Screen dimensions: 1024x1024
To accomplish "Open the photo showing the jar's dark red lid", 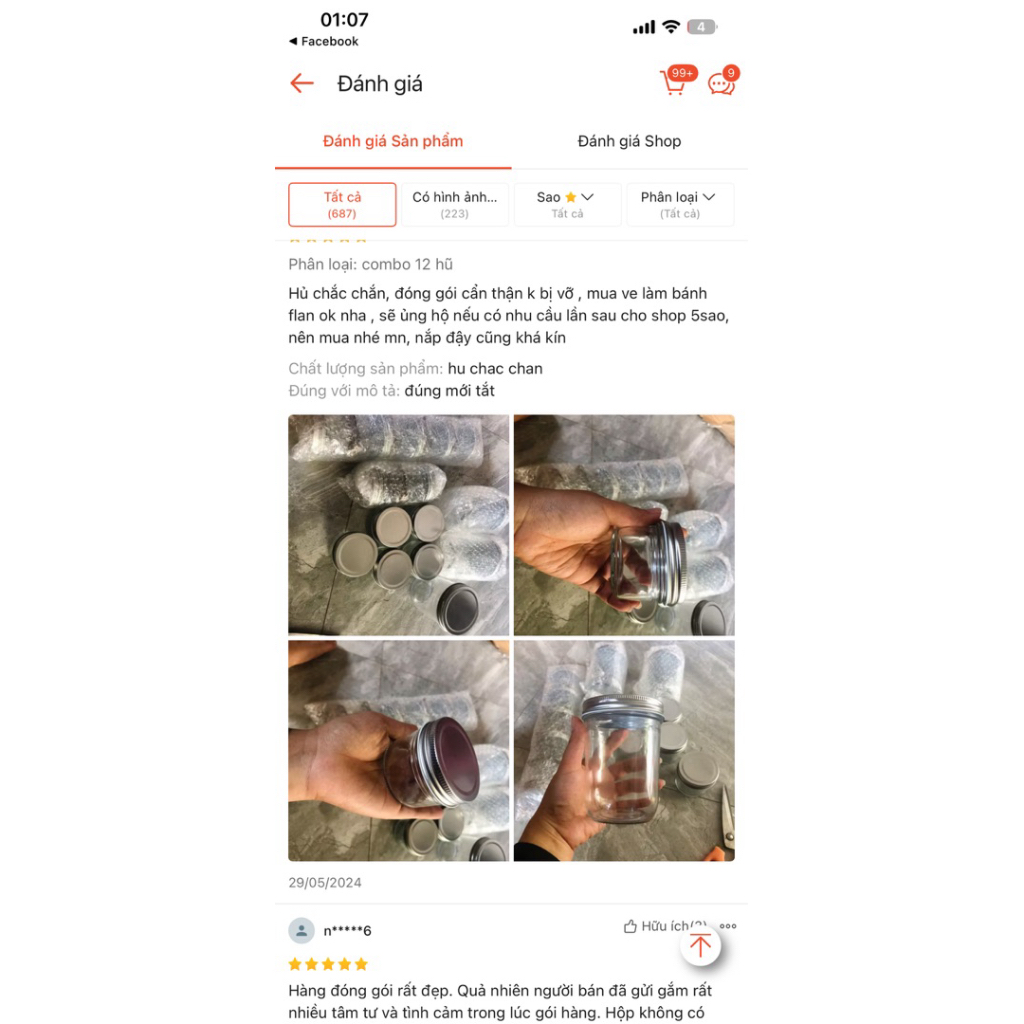I will (x=398, y=750).
